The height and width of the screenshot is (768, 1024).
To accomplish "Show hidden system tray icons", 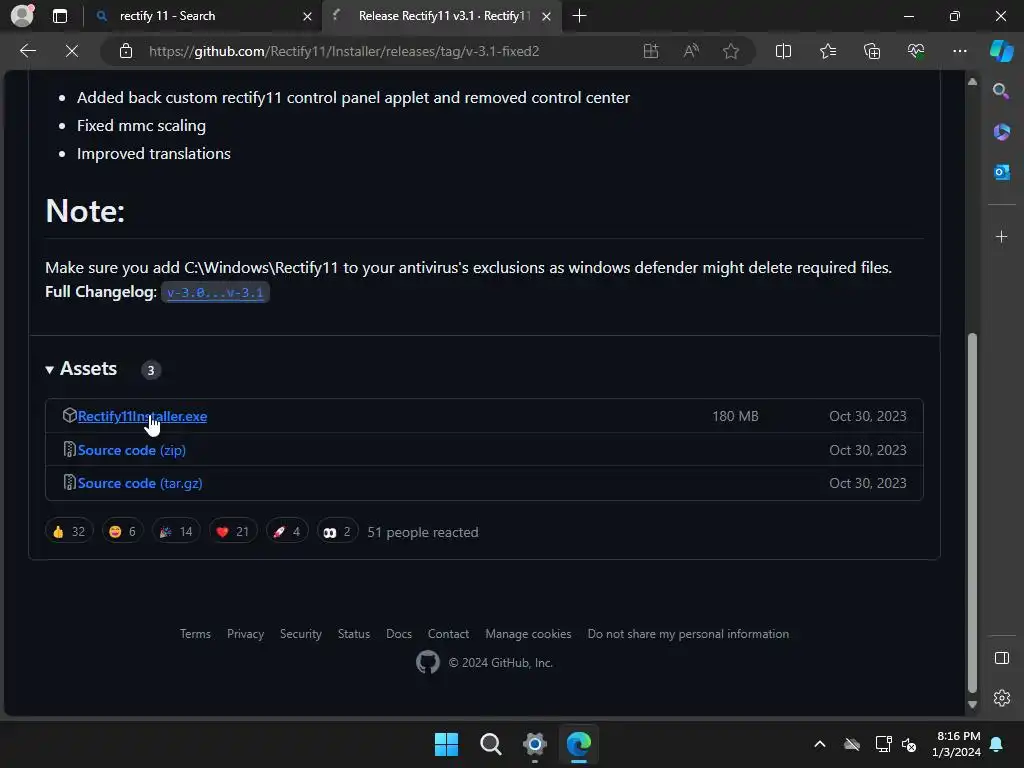I will point(820,744).
